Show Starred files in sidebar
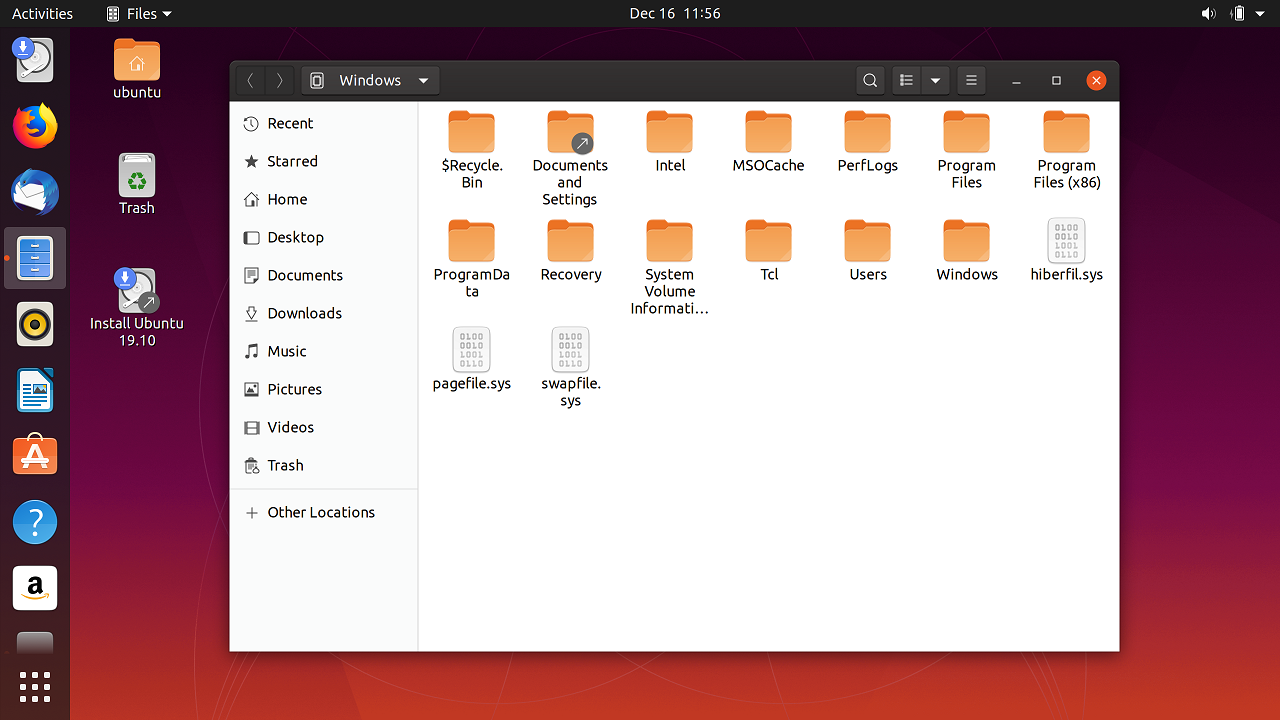This screenshot has height=720, width=1280. pos(324,161)
